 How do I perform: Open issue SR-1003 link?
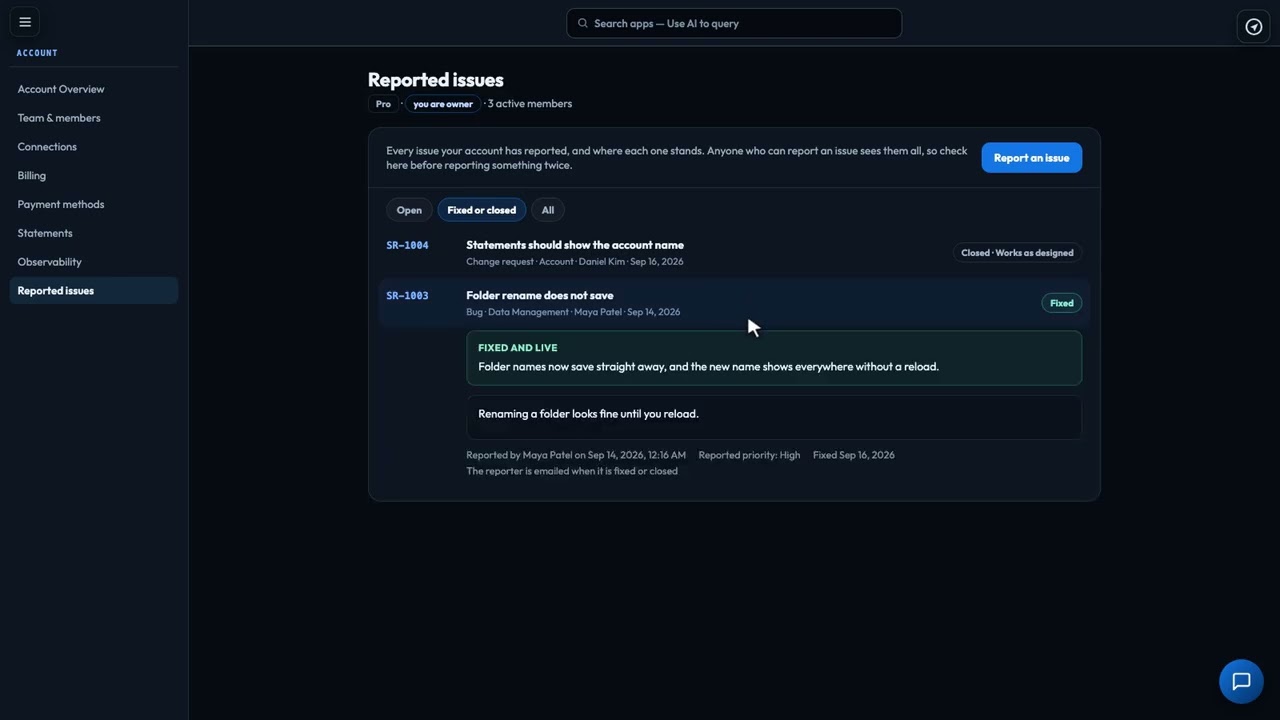pyautogui.click(x=407, y=296)
